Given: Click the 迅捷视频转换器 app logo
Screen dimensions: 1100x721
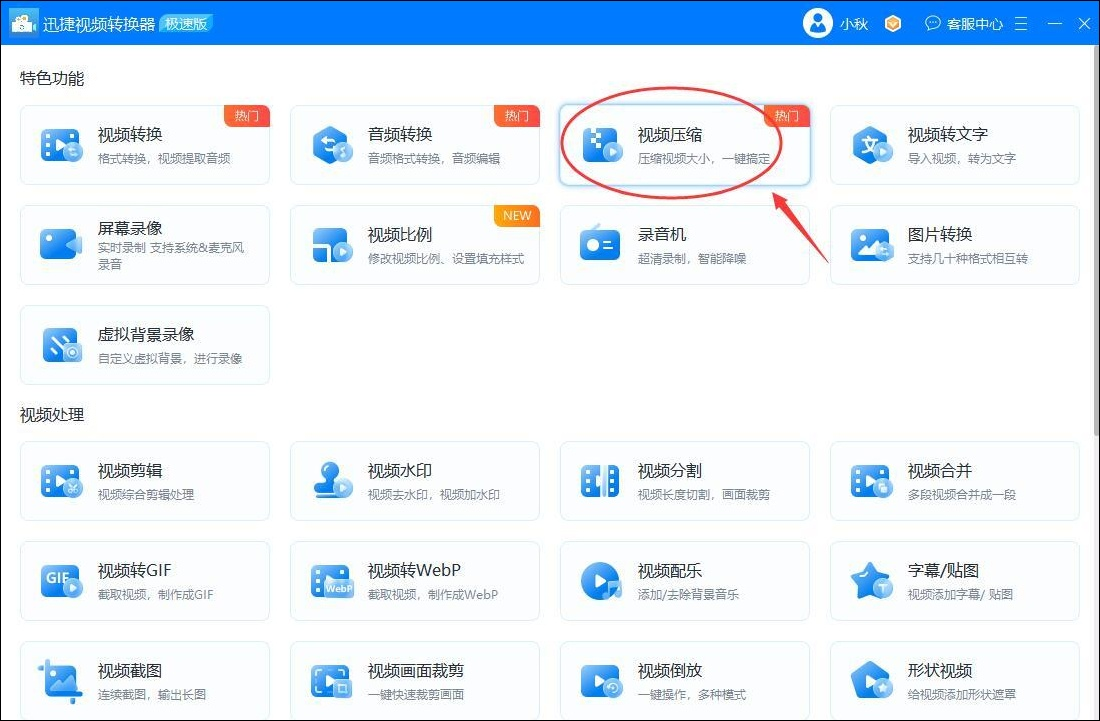Looking at the screenshot, I should pos(24,22).
